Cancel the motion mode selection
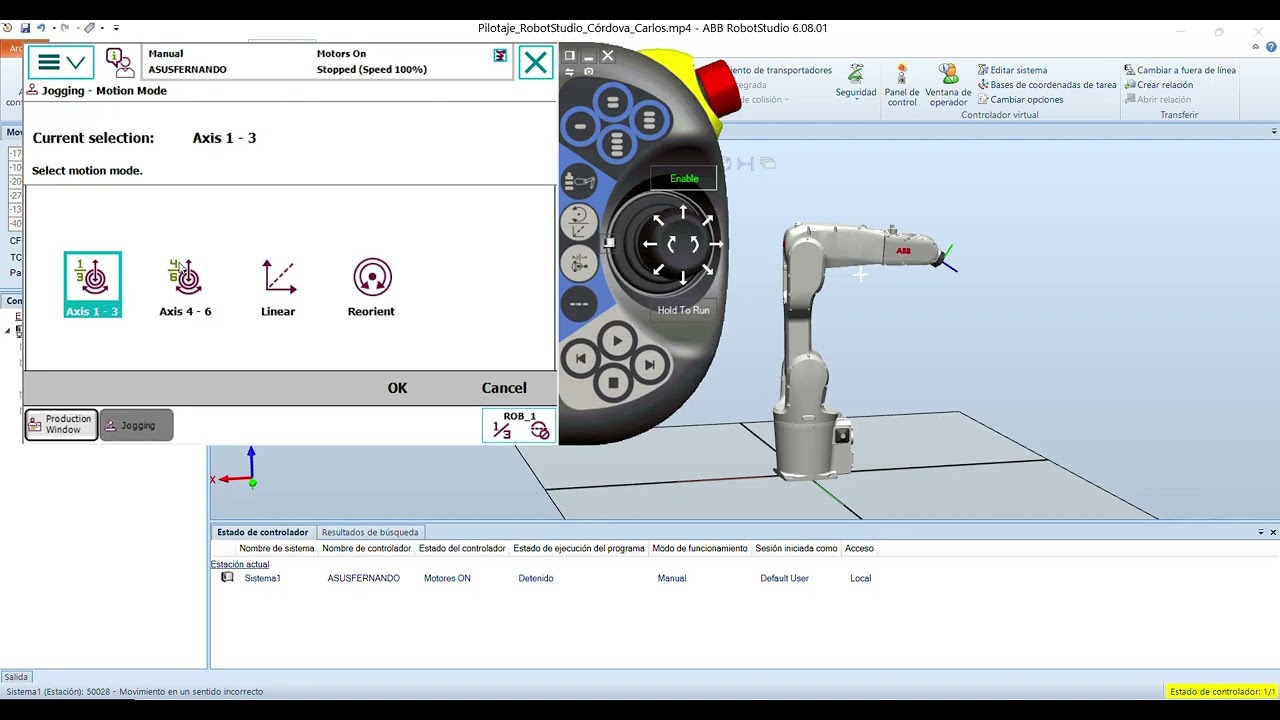The image size is (1280, 720). pos(504,388)
